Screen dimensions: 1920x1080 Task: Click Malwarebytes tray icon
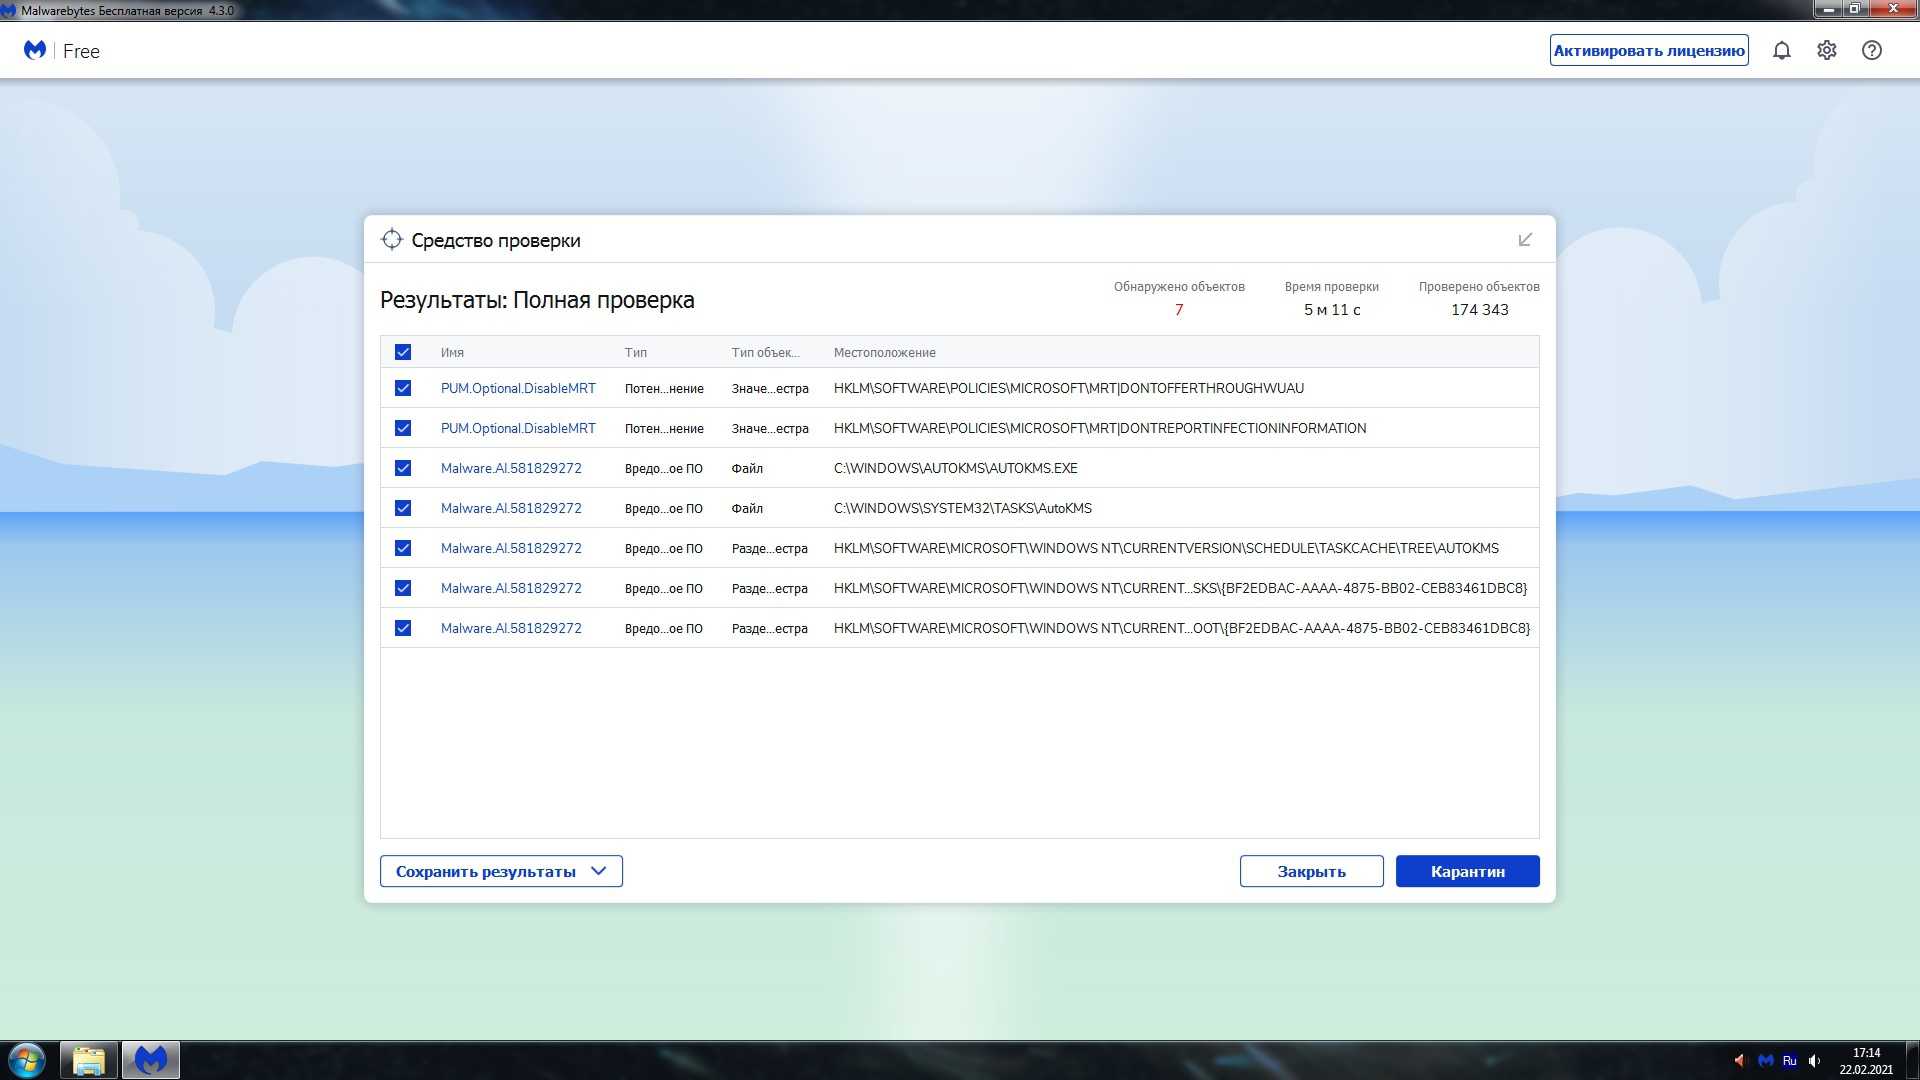click(1765, 1061)
